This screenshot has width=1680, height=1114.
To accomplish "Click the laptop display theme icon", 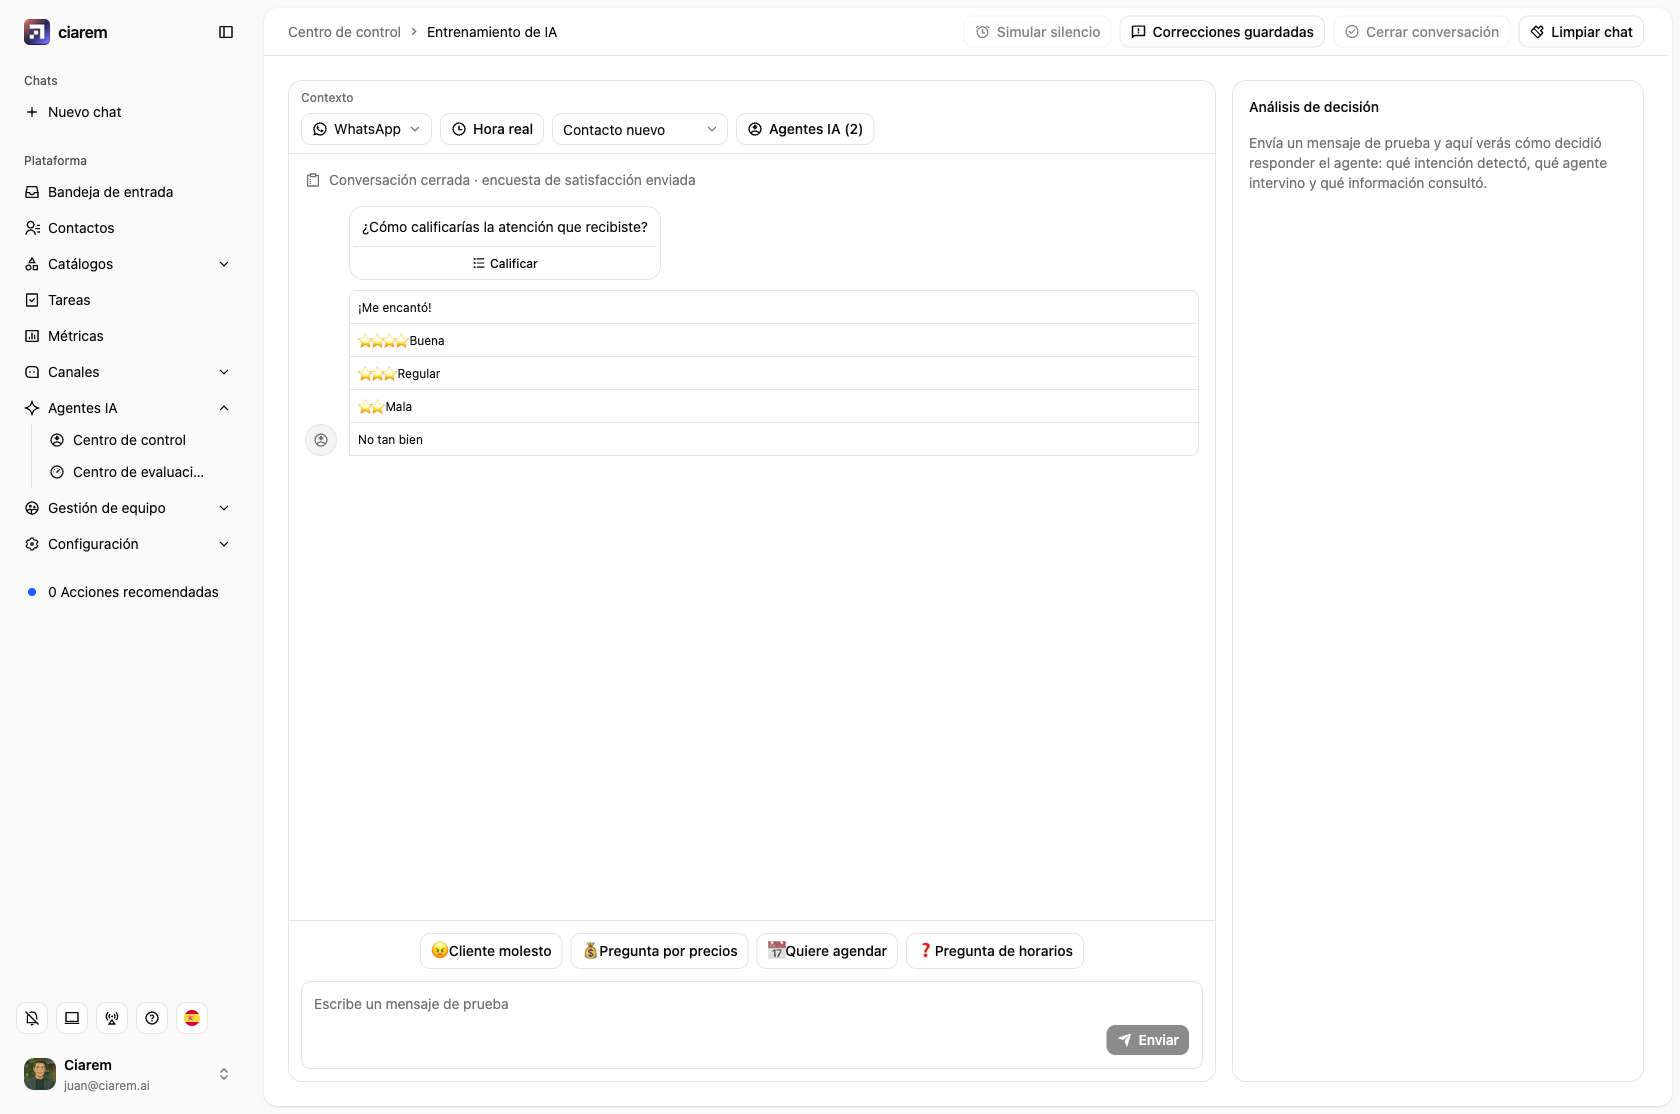I will tap(72, 1018).
